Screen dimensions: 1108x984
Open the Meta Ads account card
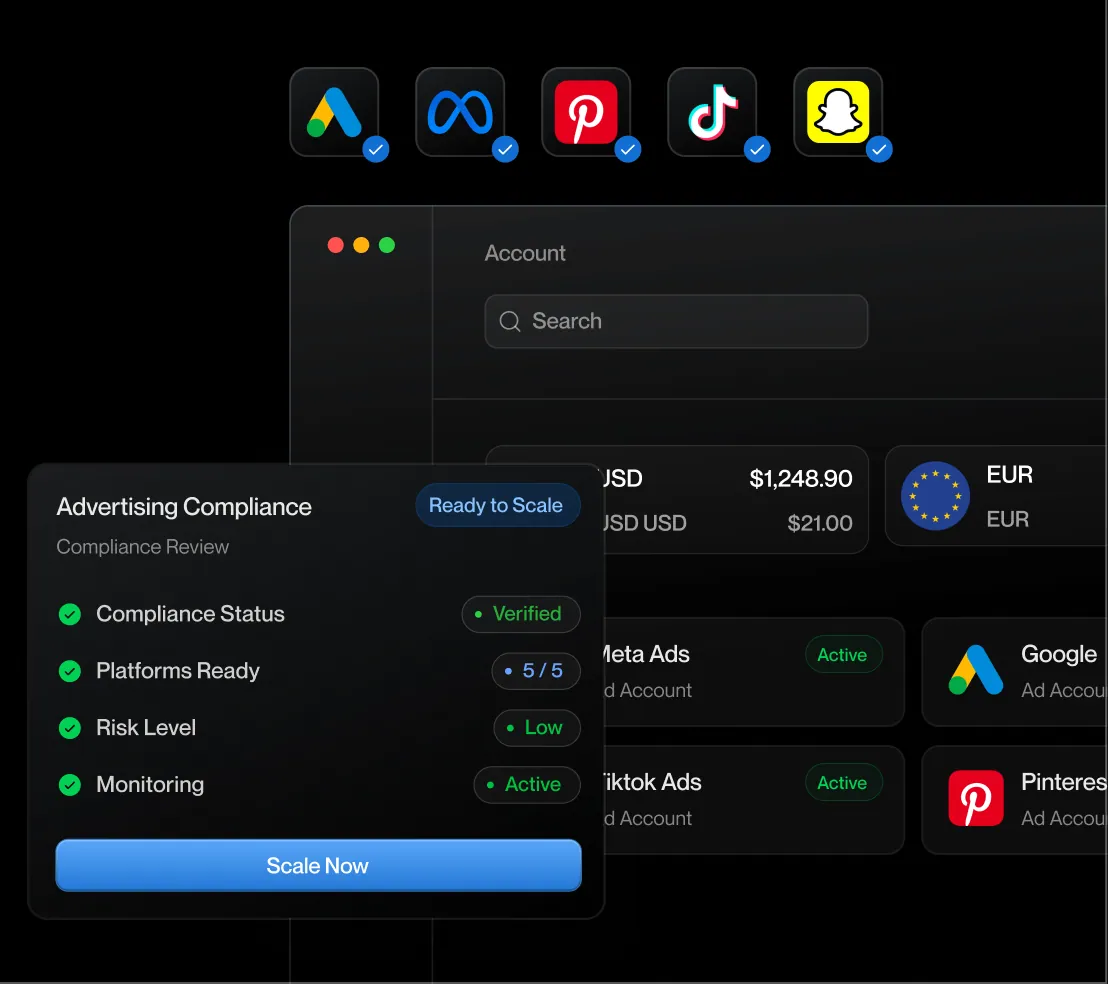pos(753,672)
